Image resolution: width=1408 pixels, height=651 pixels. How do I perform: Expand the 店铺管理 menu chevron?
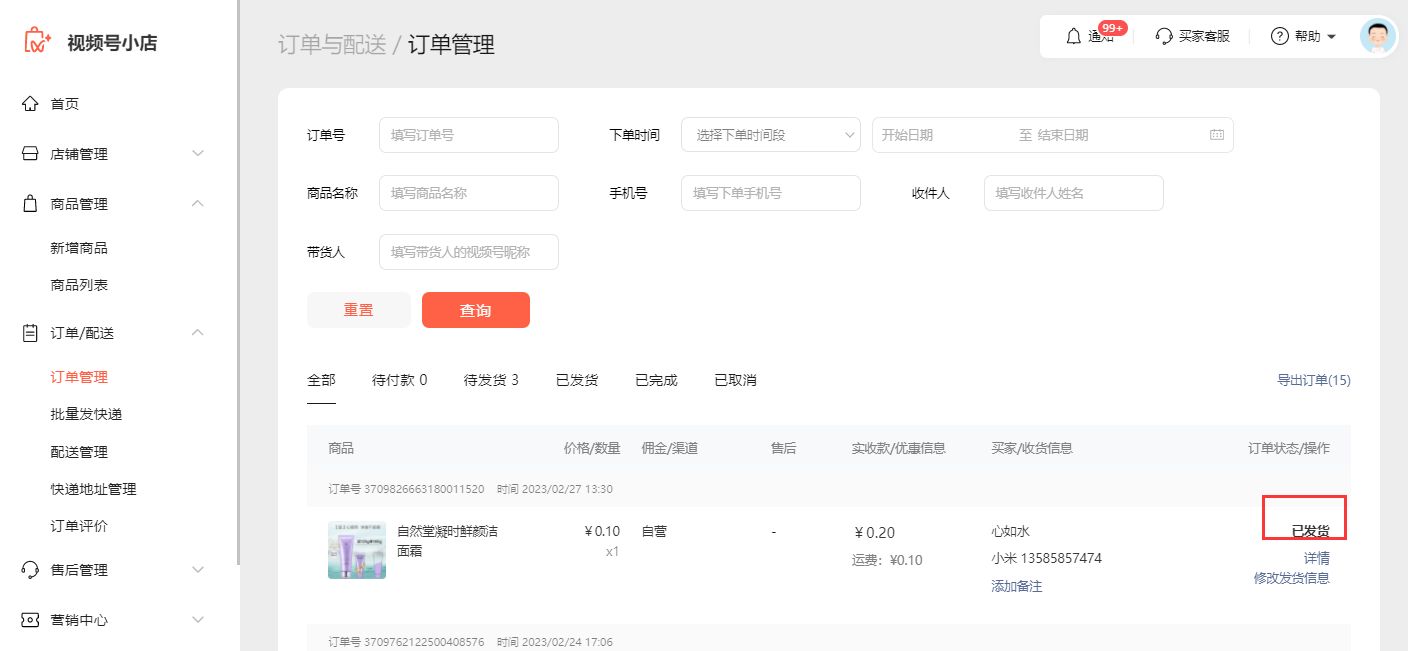(x=197, y=153)
